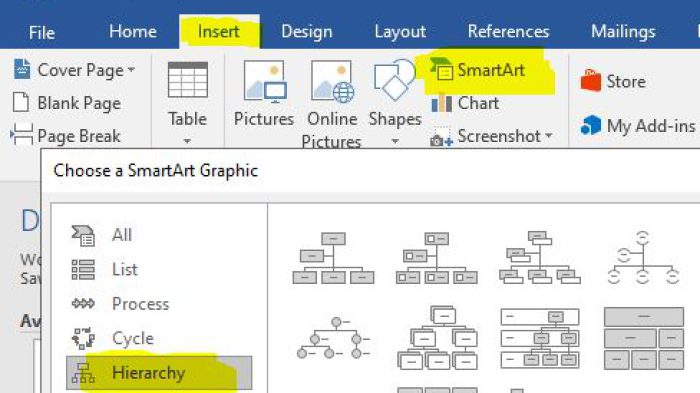Click the Cover Page label
Image resolution: width=700 pixels, height=393 pixels.
[x=80, y=70]
